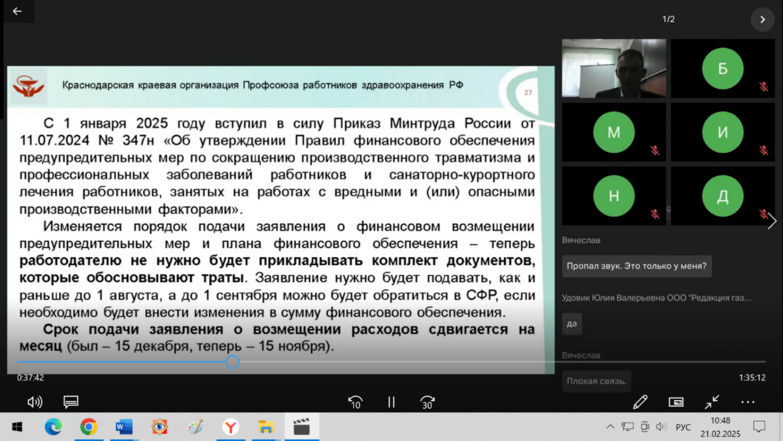Open File Explorer from the taskbar
Image resolution: width=783 pixels, height=441 pixels.
pos(266,427)
